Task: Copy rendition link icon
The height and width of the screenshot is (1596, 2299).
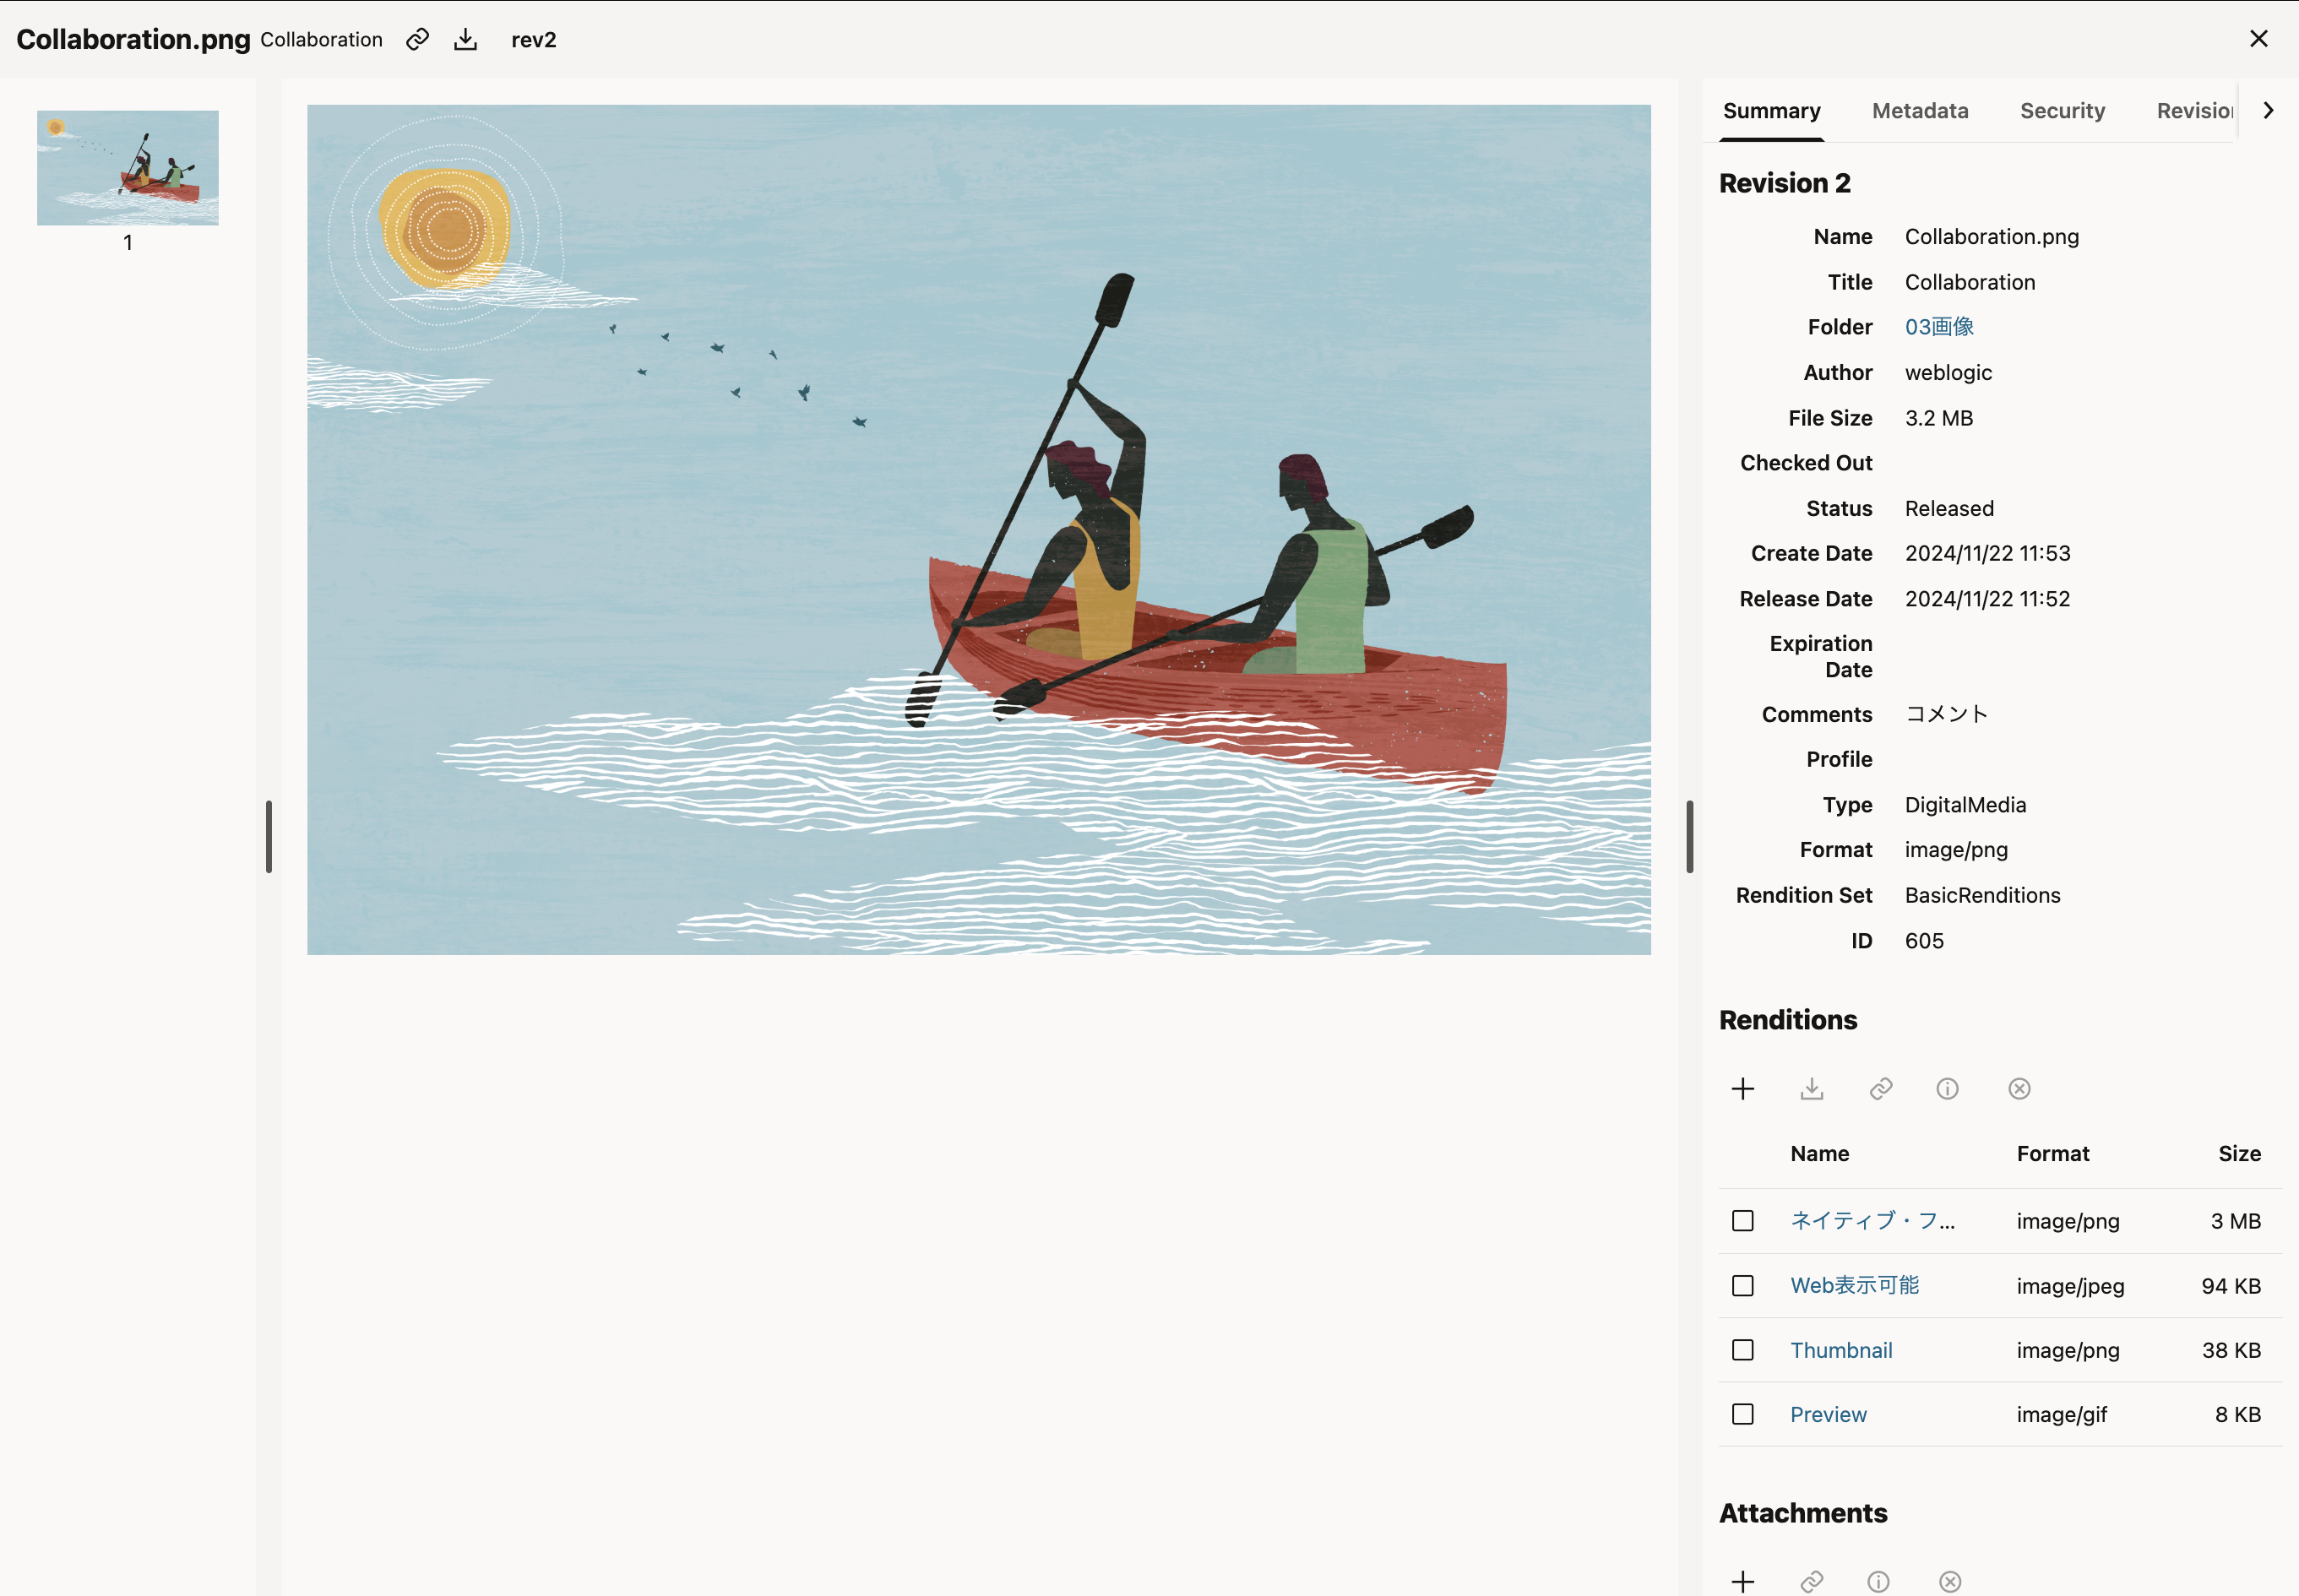Action: coord(1881,1088)
